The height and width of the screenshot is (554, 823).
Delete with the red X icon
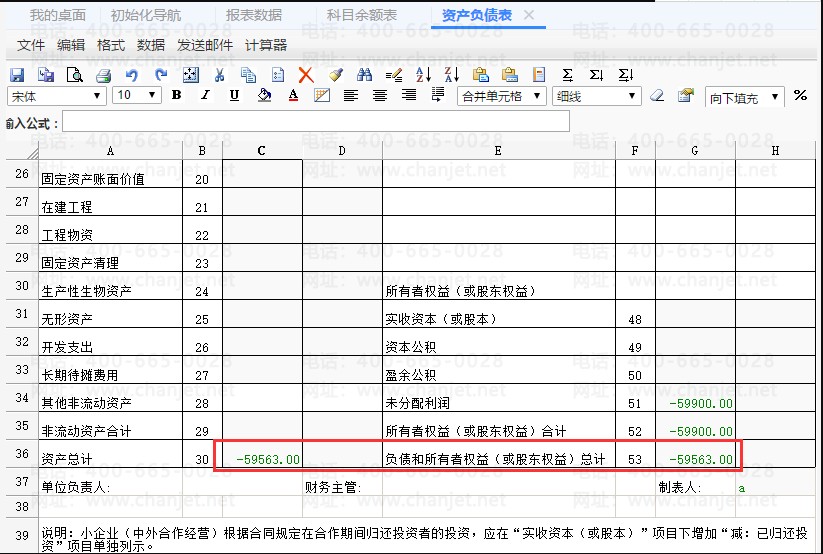(x=306, y=75)
